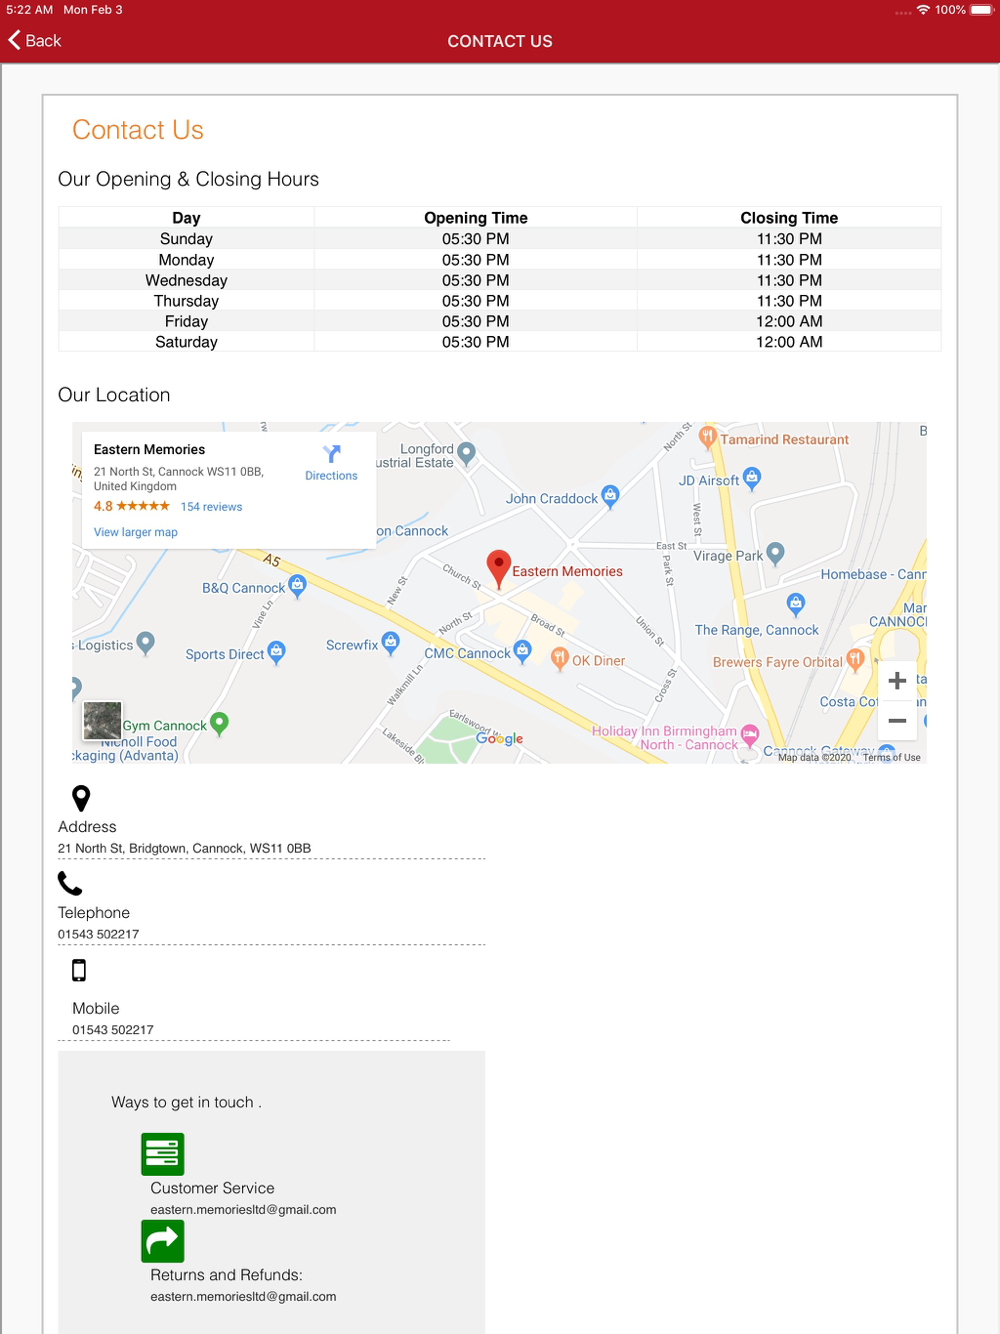Open the View larger map link
The image size is (1000, 1334).
[x=136, y=532]
